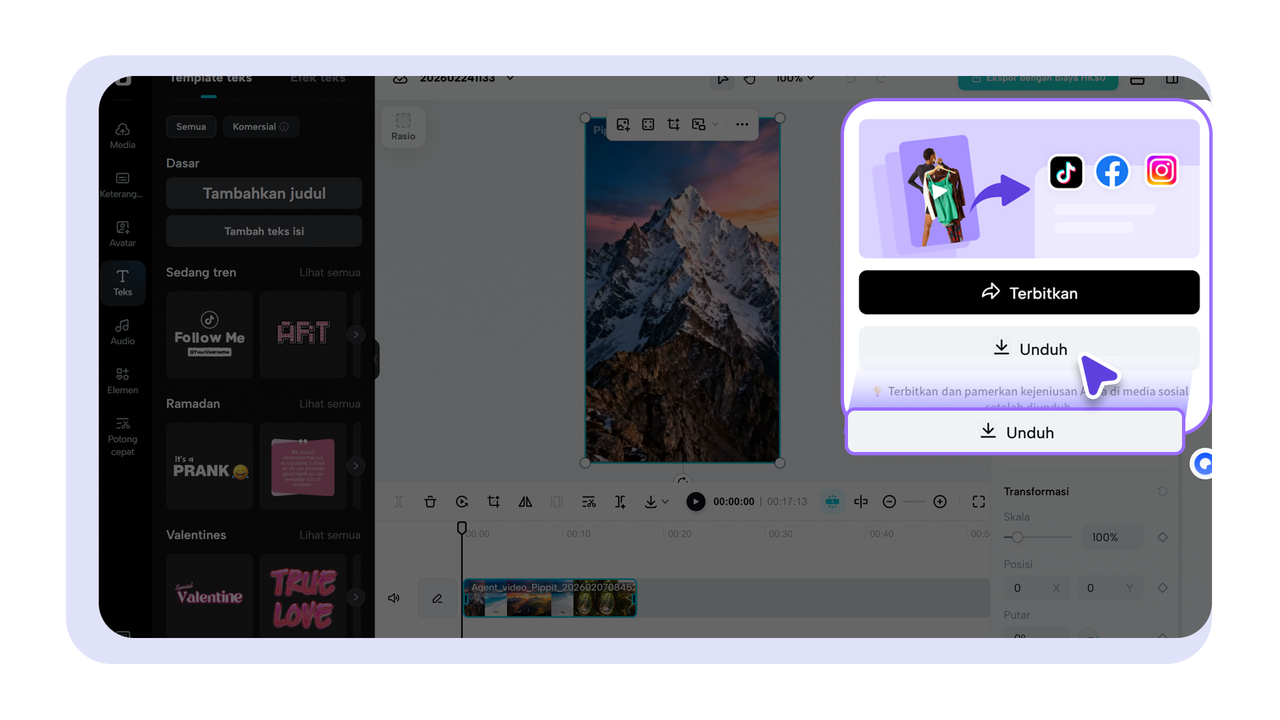Open Lihat semua for Ramadan
The width and height of the screenshot is (1280, 720).
click(330, 404)
